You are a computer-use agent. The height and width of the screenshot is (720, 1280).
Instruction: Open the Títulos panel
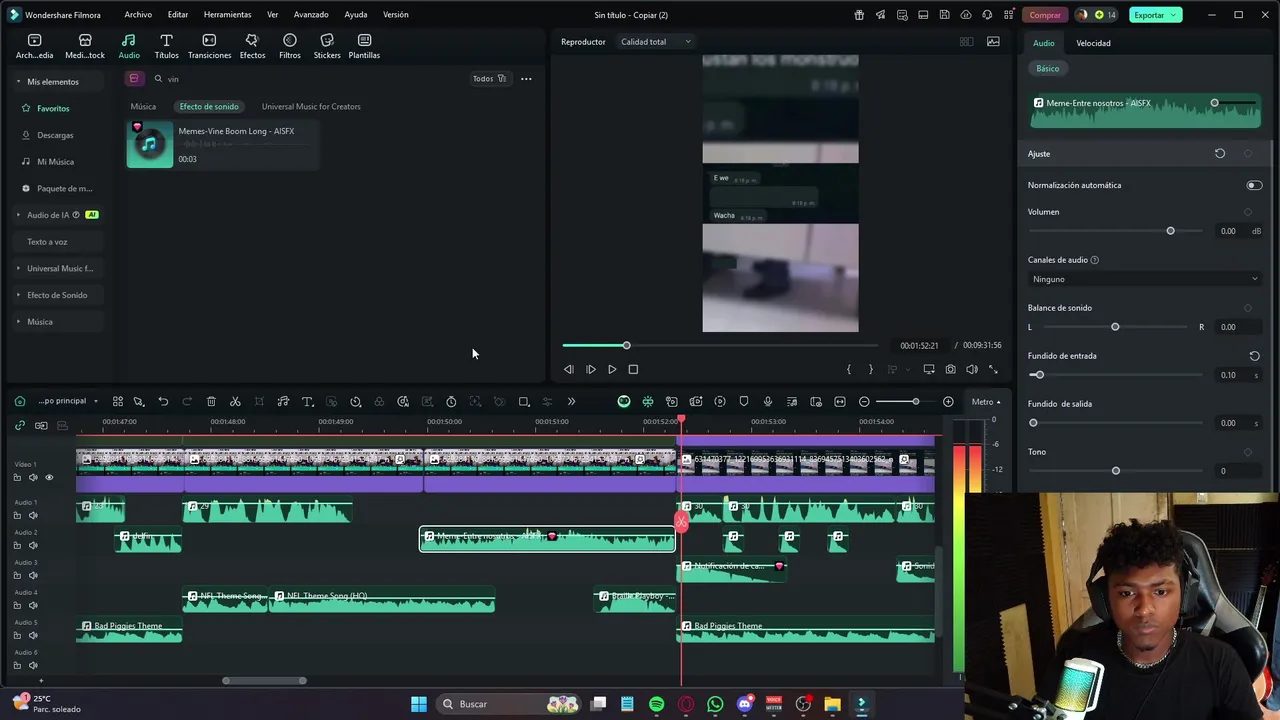coord(167,46)
